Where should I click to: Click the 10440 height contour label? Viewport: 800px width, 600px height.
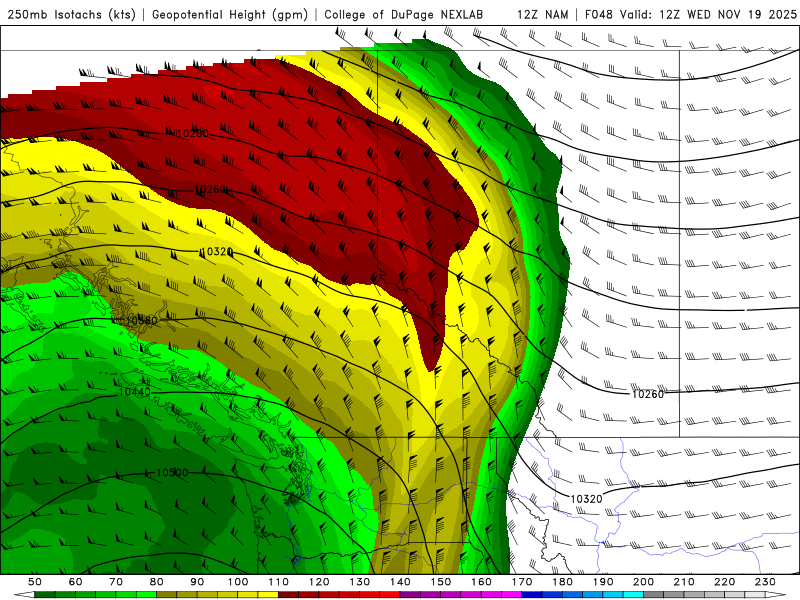[134, 392]
